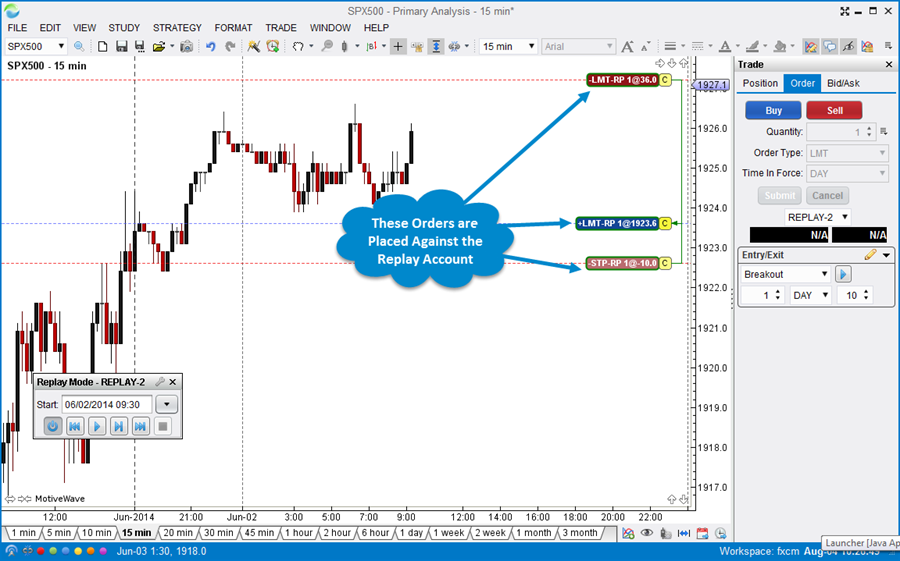Pick the text color swatch A

click(725, 47)
